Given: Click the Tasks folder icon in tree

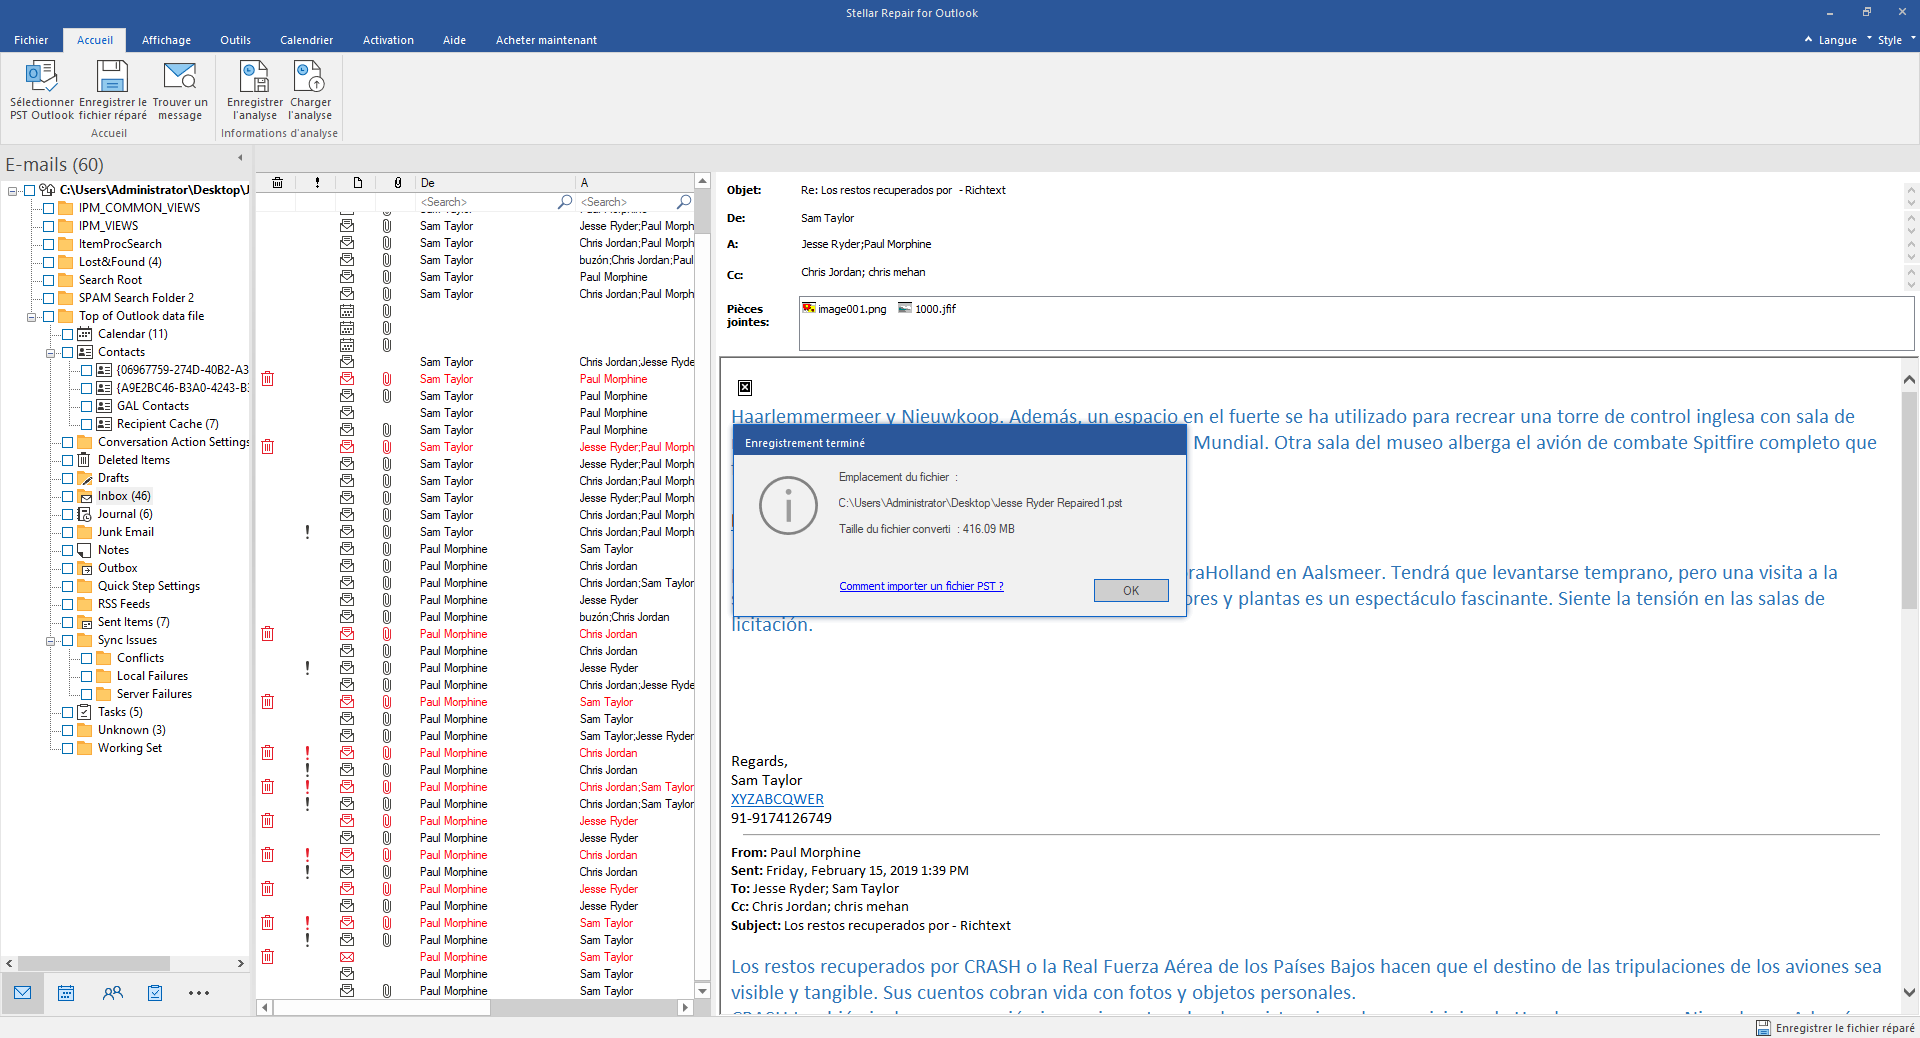Looking at the screenshot, I should (x=85, y=712).
